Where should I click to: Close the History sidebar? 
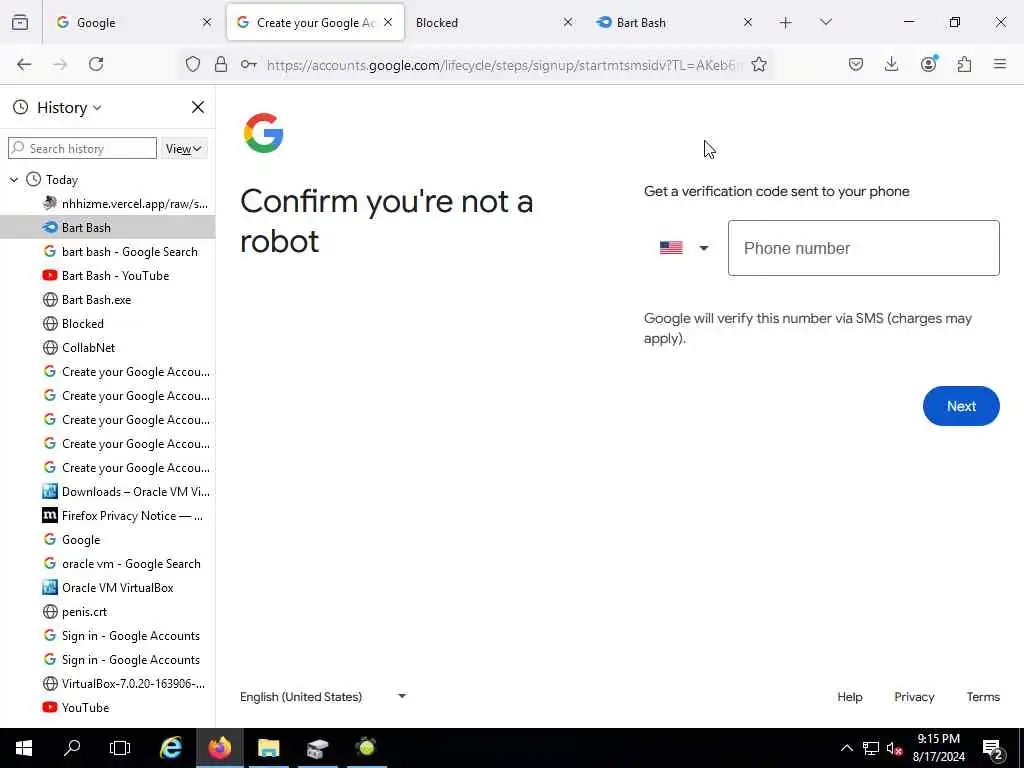[x=198, y=107]
